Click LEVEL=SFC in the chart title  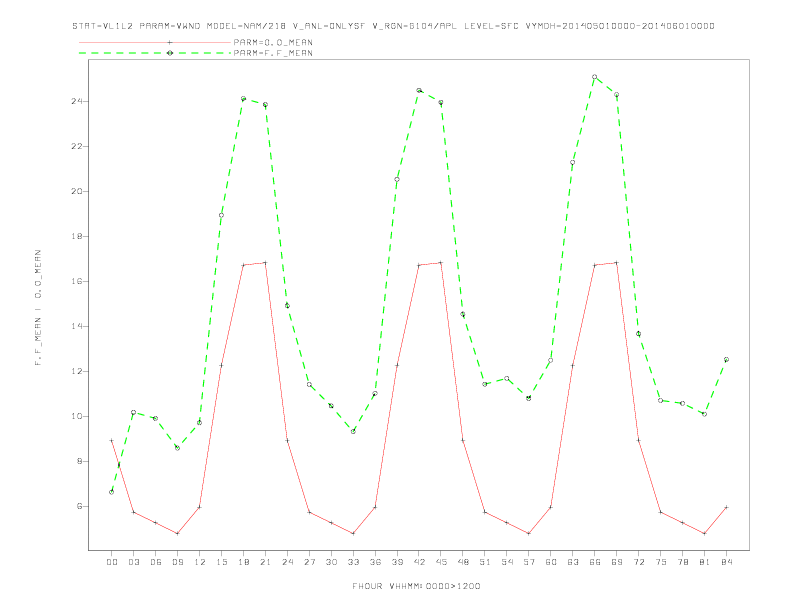pos(491,26)
